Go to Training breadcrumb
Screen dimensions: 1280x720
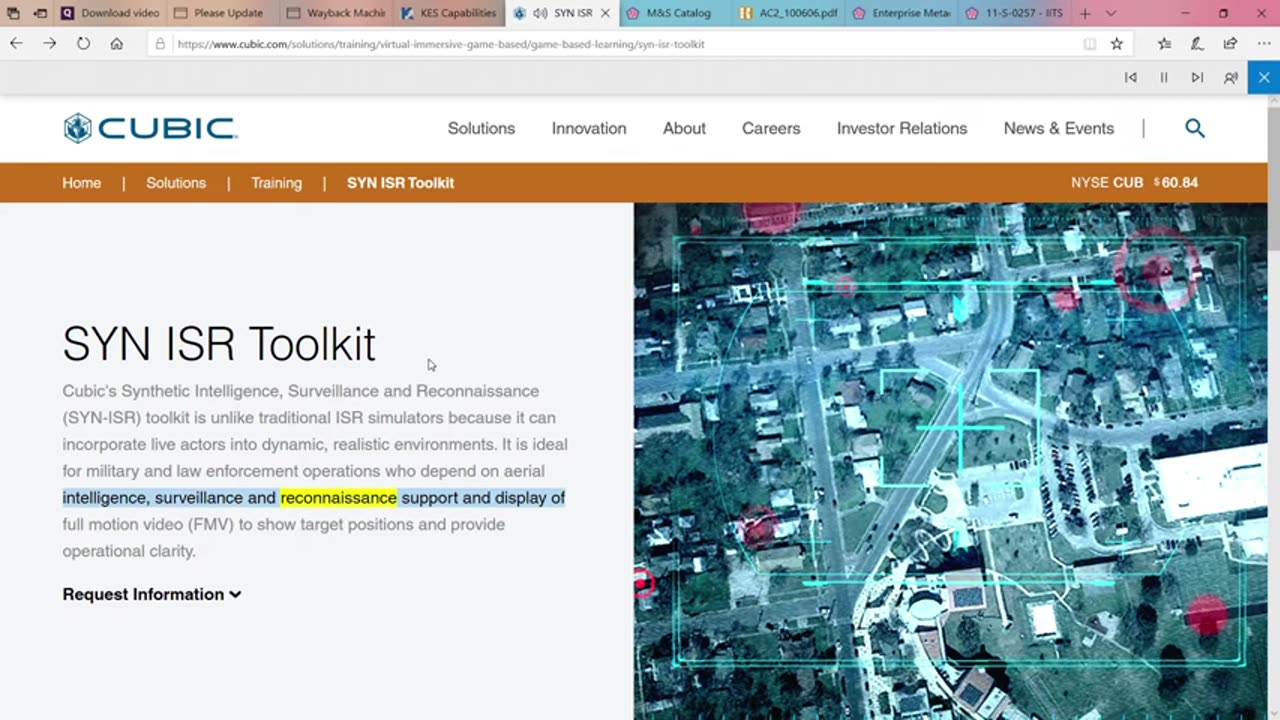pos(276,183)
